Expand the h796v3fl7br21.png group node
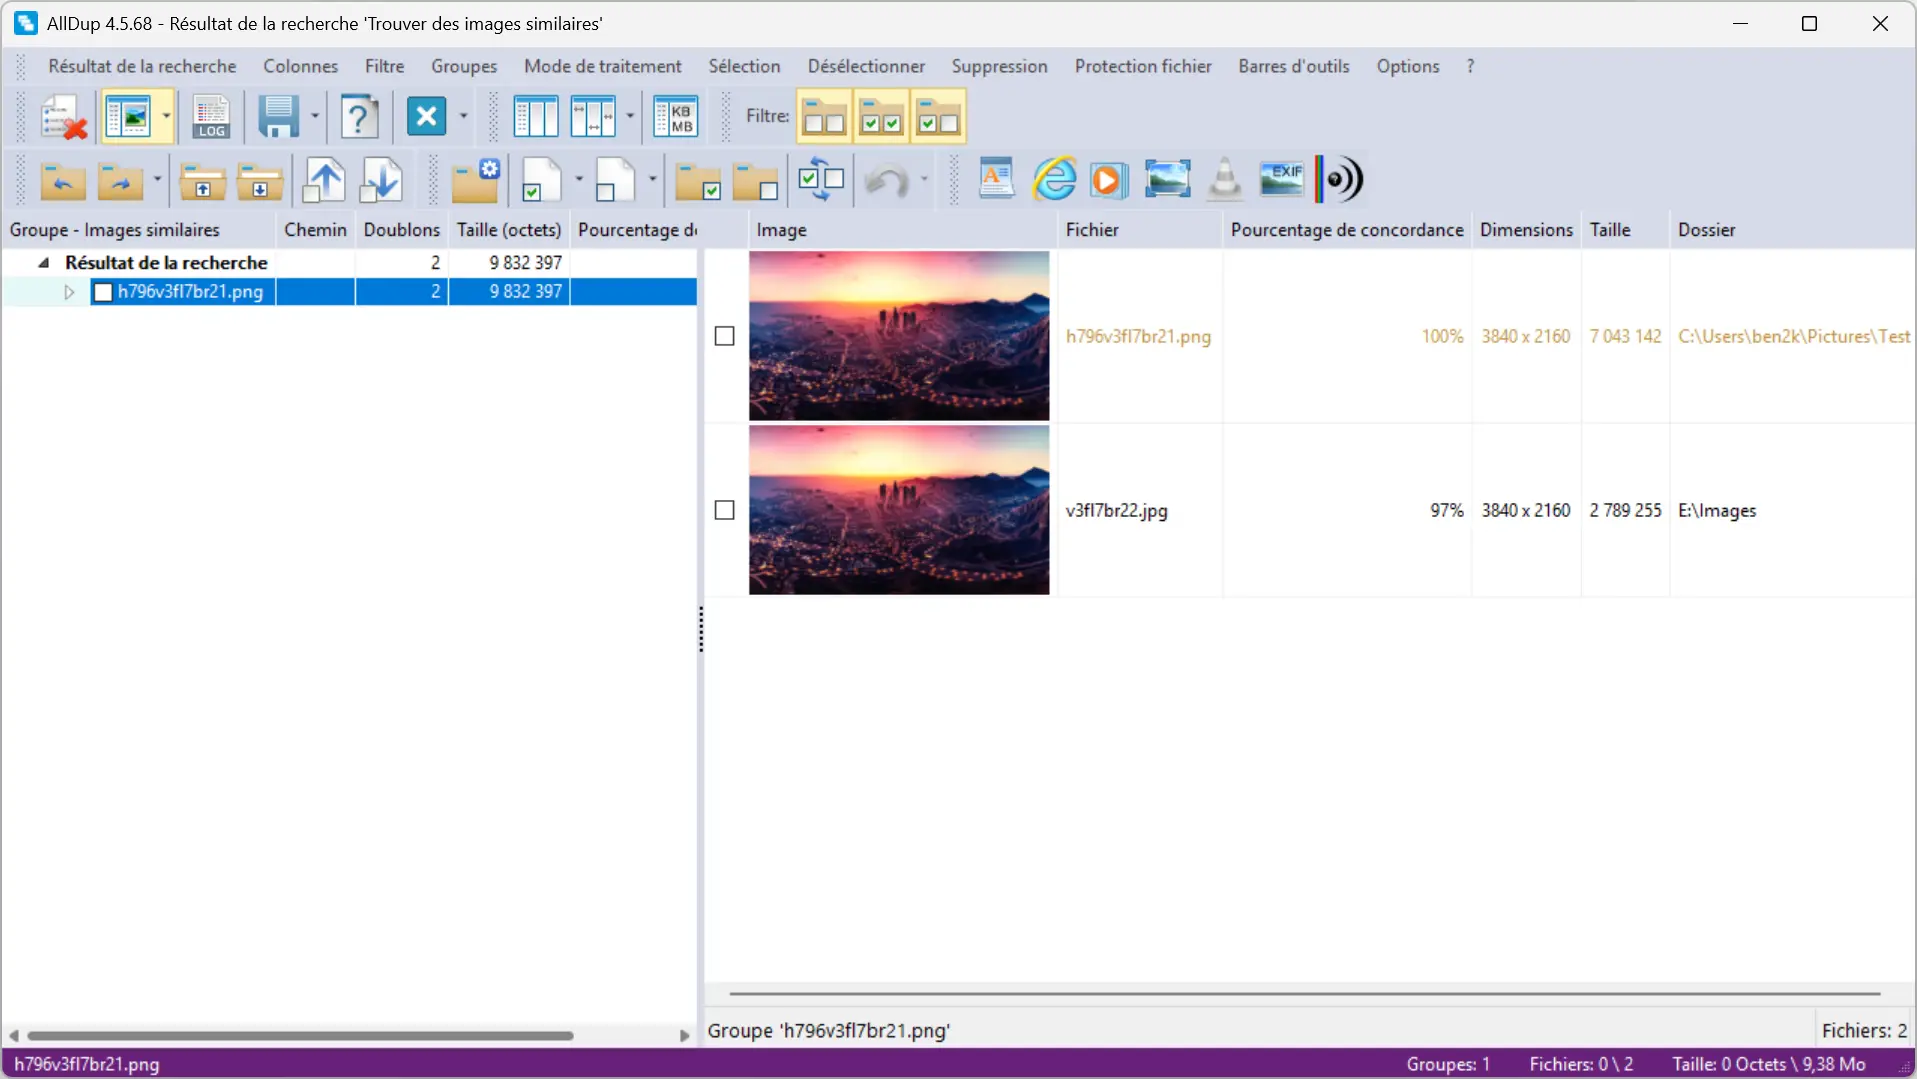The width and height of the screenshot is (1917, 1079). click(x=69, y=292)
